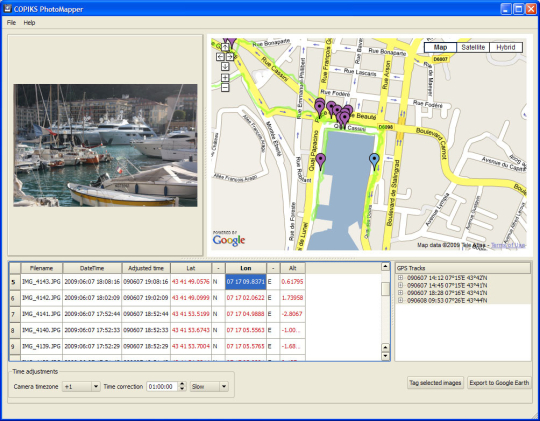This screenshot has width=540, height=421.
Task: Select the IMG_4141.JPG filename cell
Action: (42, 314)
